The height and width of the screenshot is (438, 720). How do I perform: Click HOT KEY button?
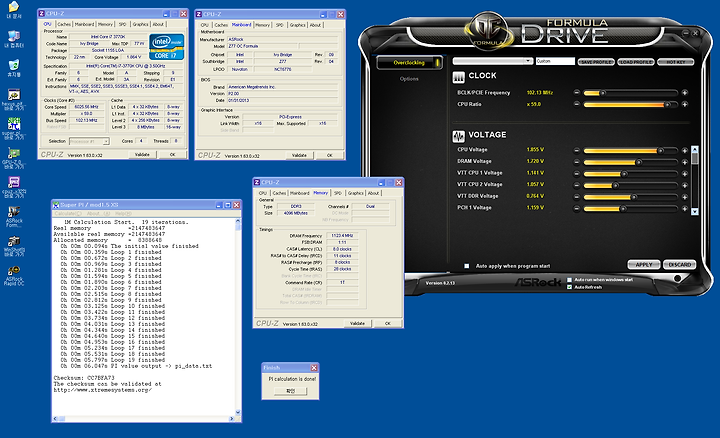click(x=675, y=62)
